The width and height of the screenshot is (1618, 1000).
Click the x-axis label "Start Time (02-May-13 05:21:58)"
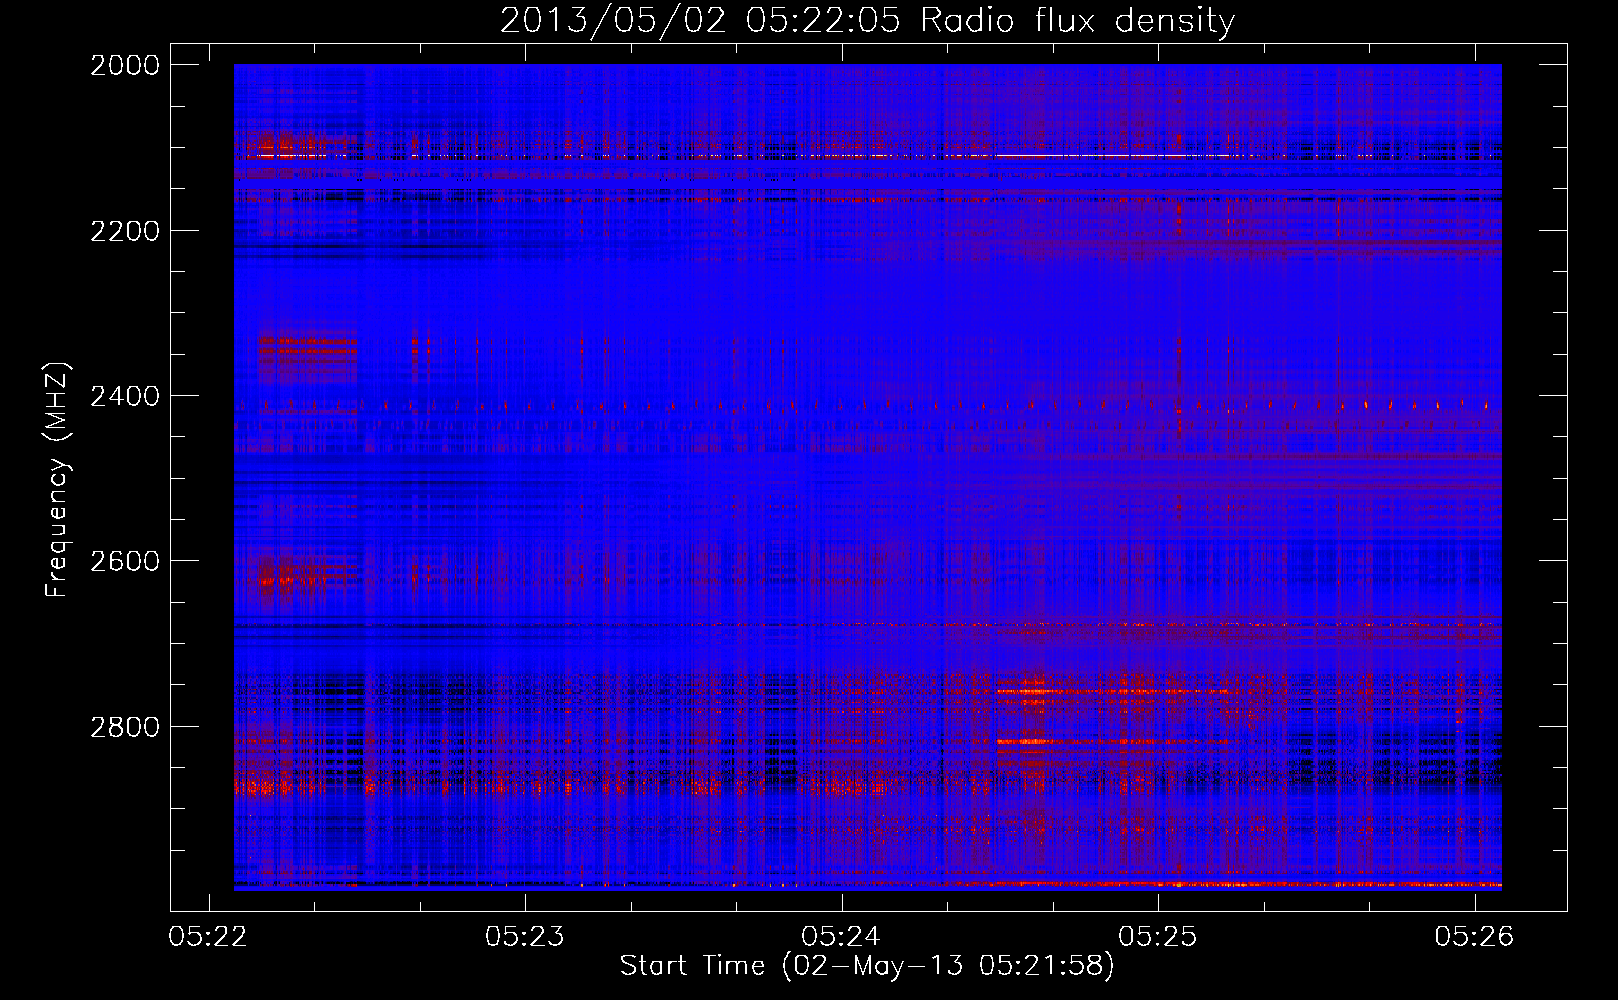pos(867,966)
